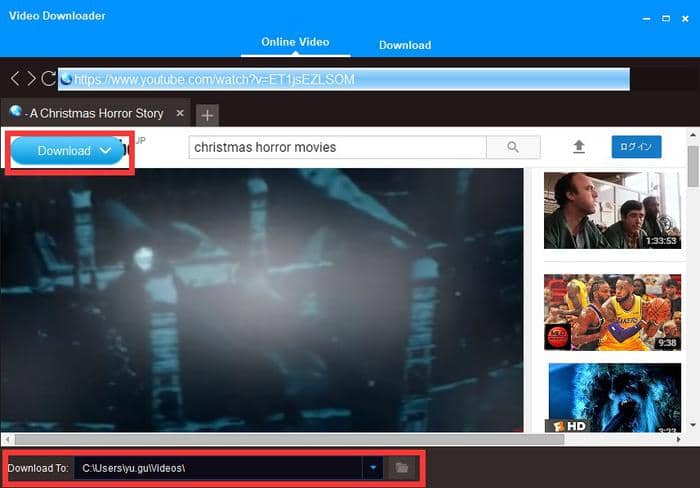The width and height of the screenshot is (700, 488).
Task: Go back with the browser back arrow
Action: tap(15, 79)
